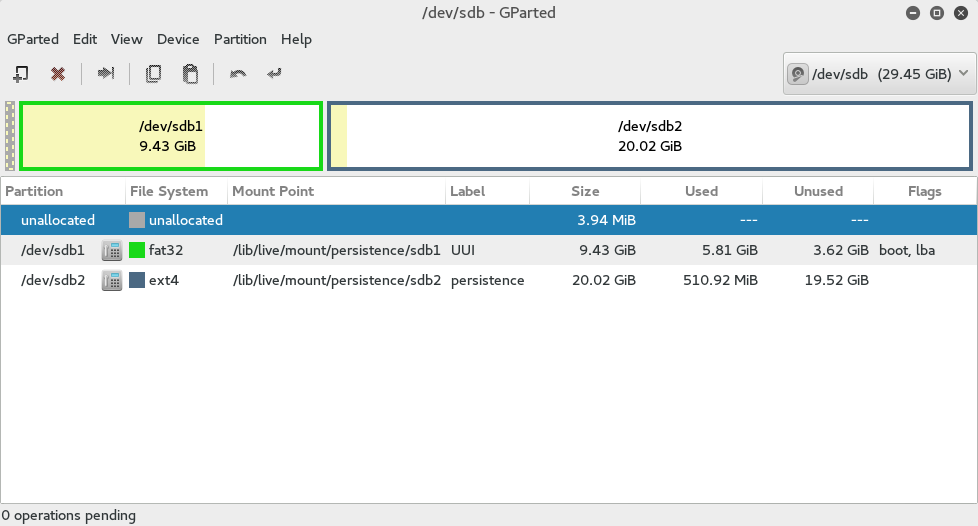The height and width of the screenshot is (526, 978).
Task: Select the /dev/sdb2 block in disk map
Action: (x=650, y=136)
